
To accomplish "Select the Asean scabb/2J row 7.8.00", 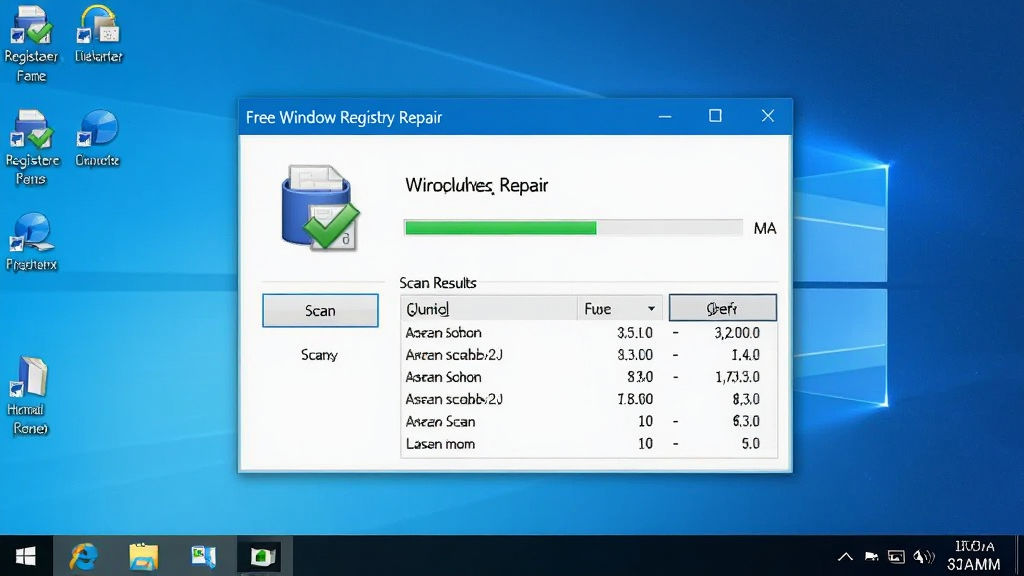I will 588,399.
